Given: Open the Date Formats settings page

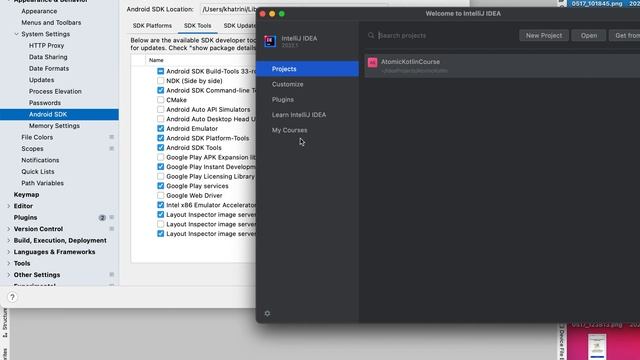Looking at the screenshot, I should pyautogui.click(x=49, y=69).
